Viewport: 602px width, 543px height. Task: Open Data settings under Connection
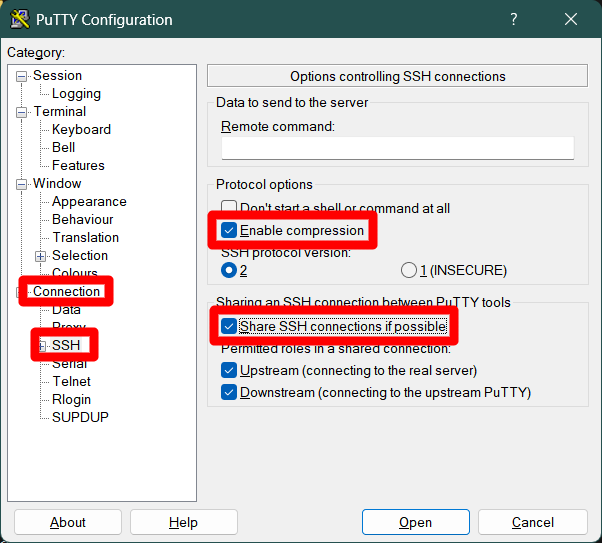pyautogui.click(x=66, y=310)
